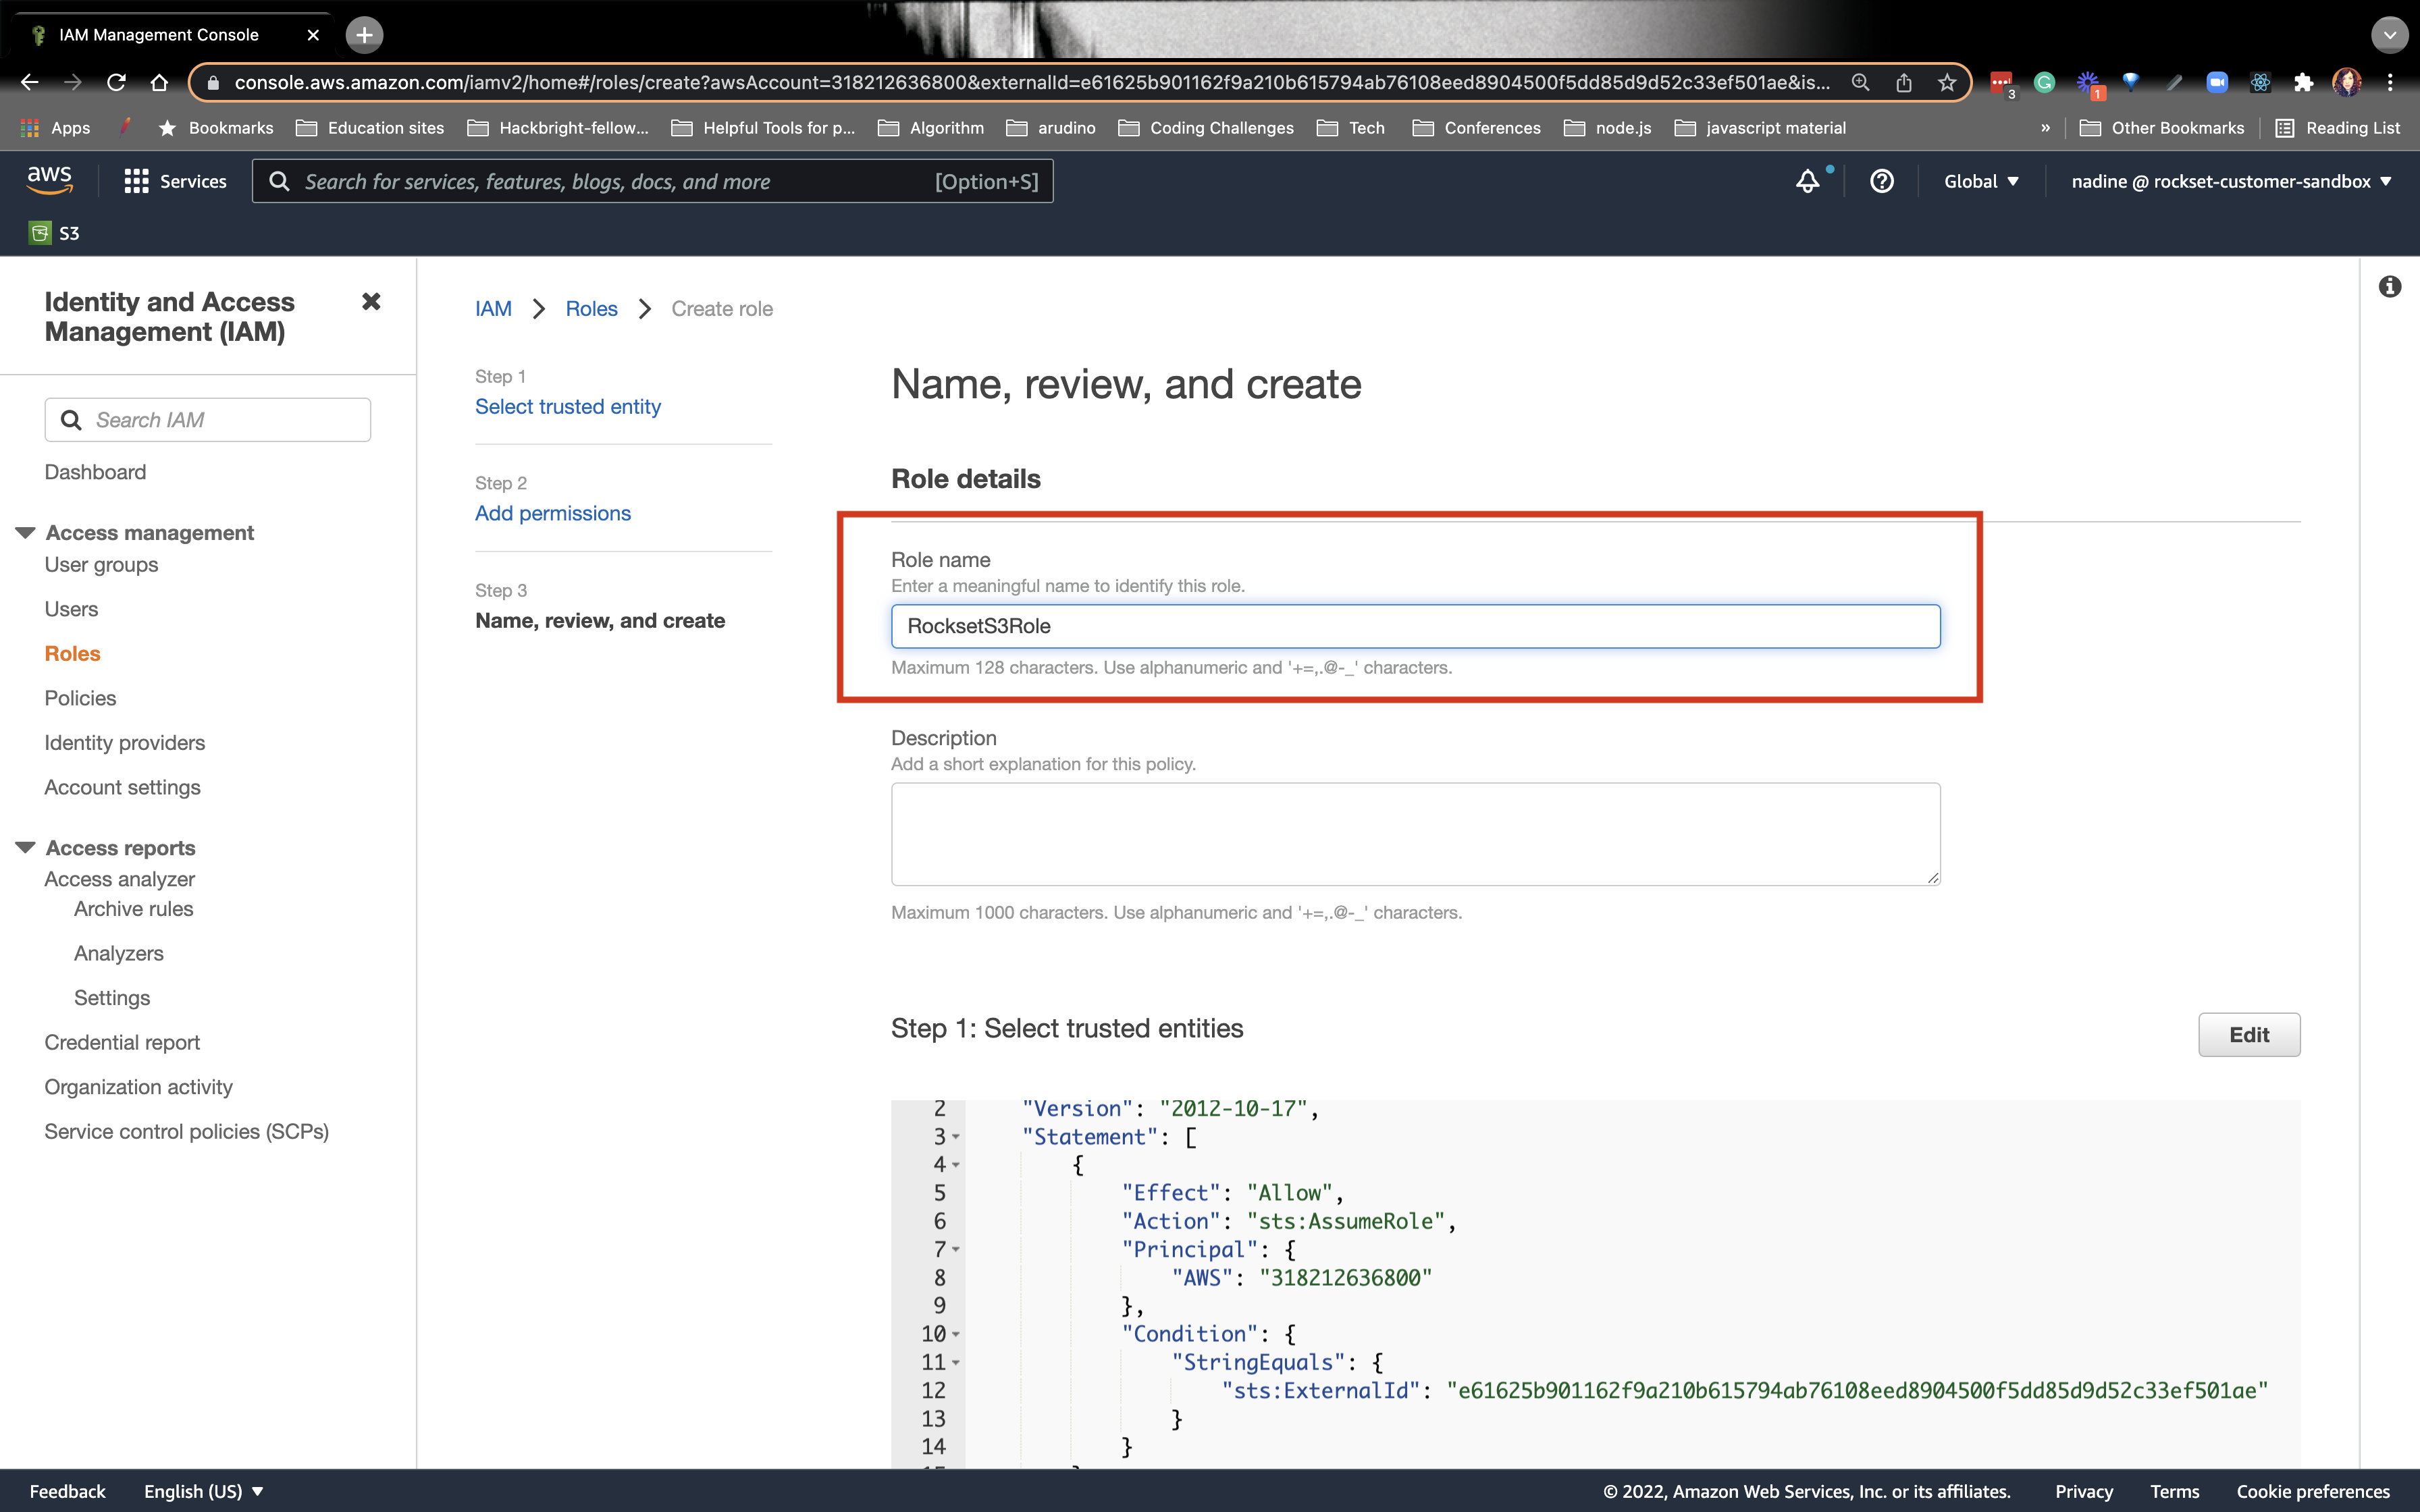The image size is (2420, 1512).
Task: Click the AWS services search bar
Action: point(652,181)
